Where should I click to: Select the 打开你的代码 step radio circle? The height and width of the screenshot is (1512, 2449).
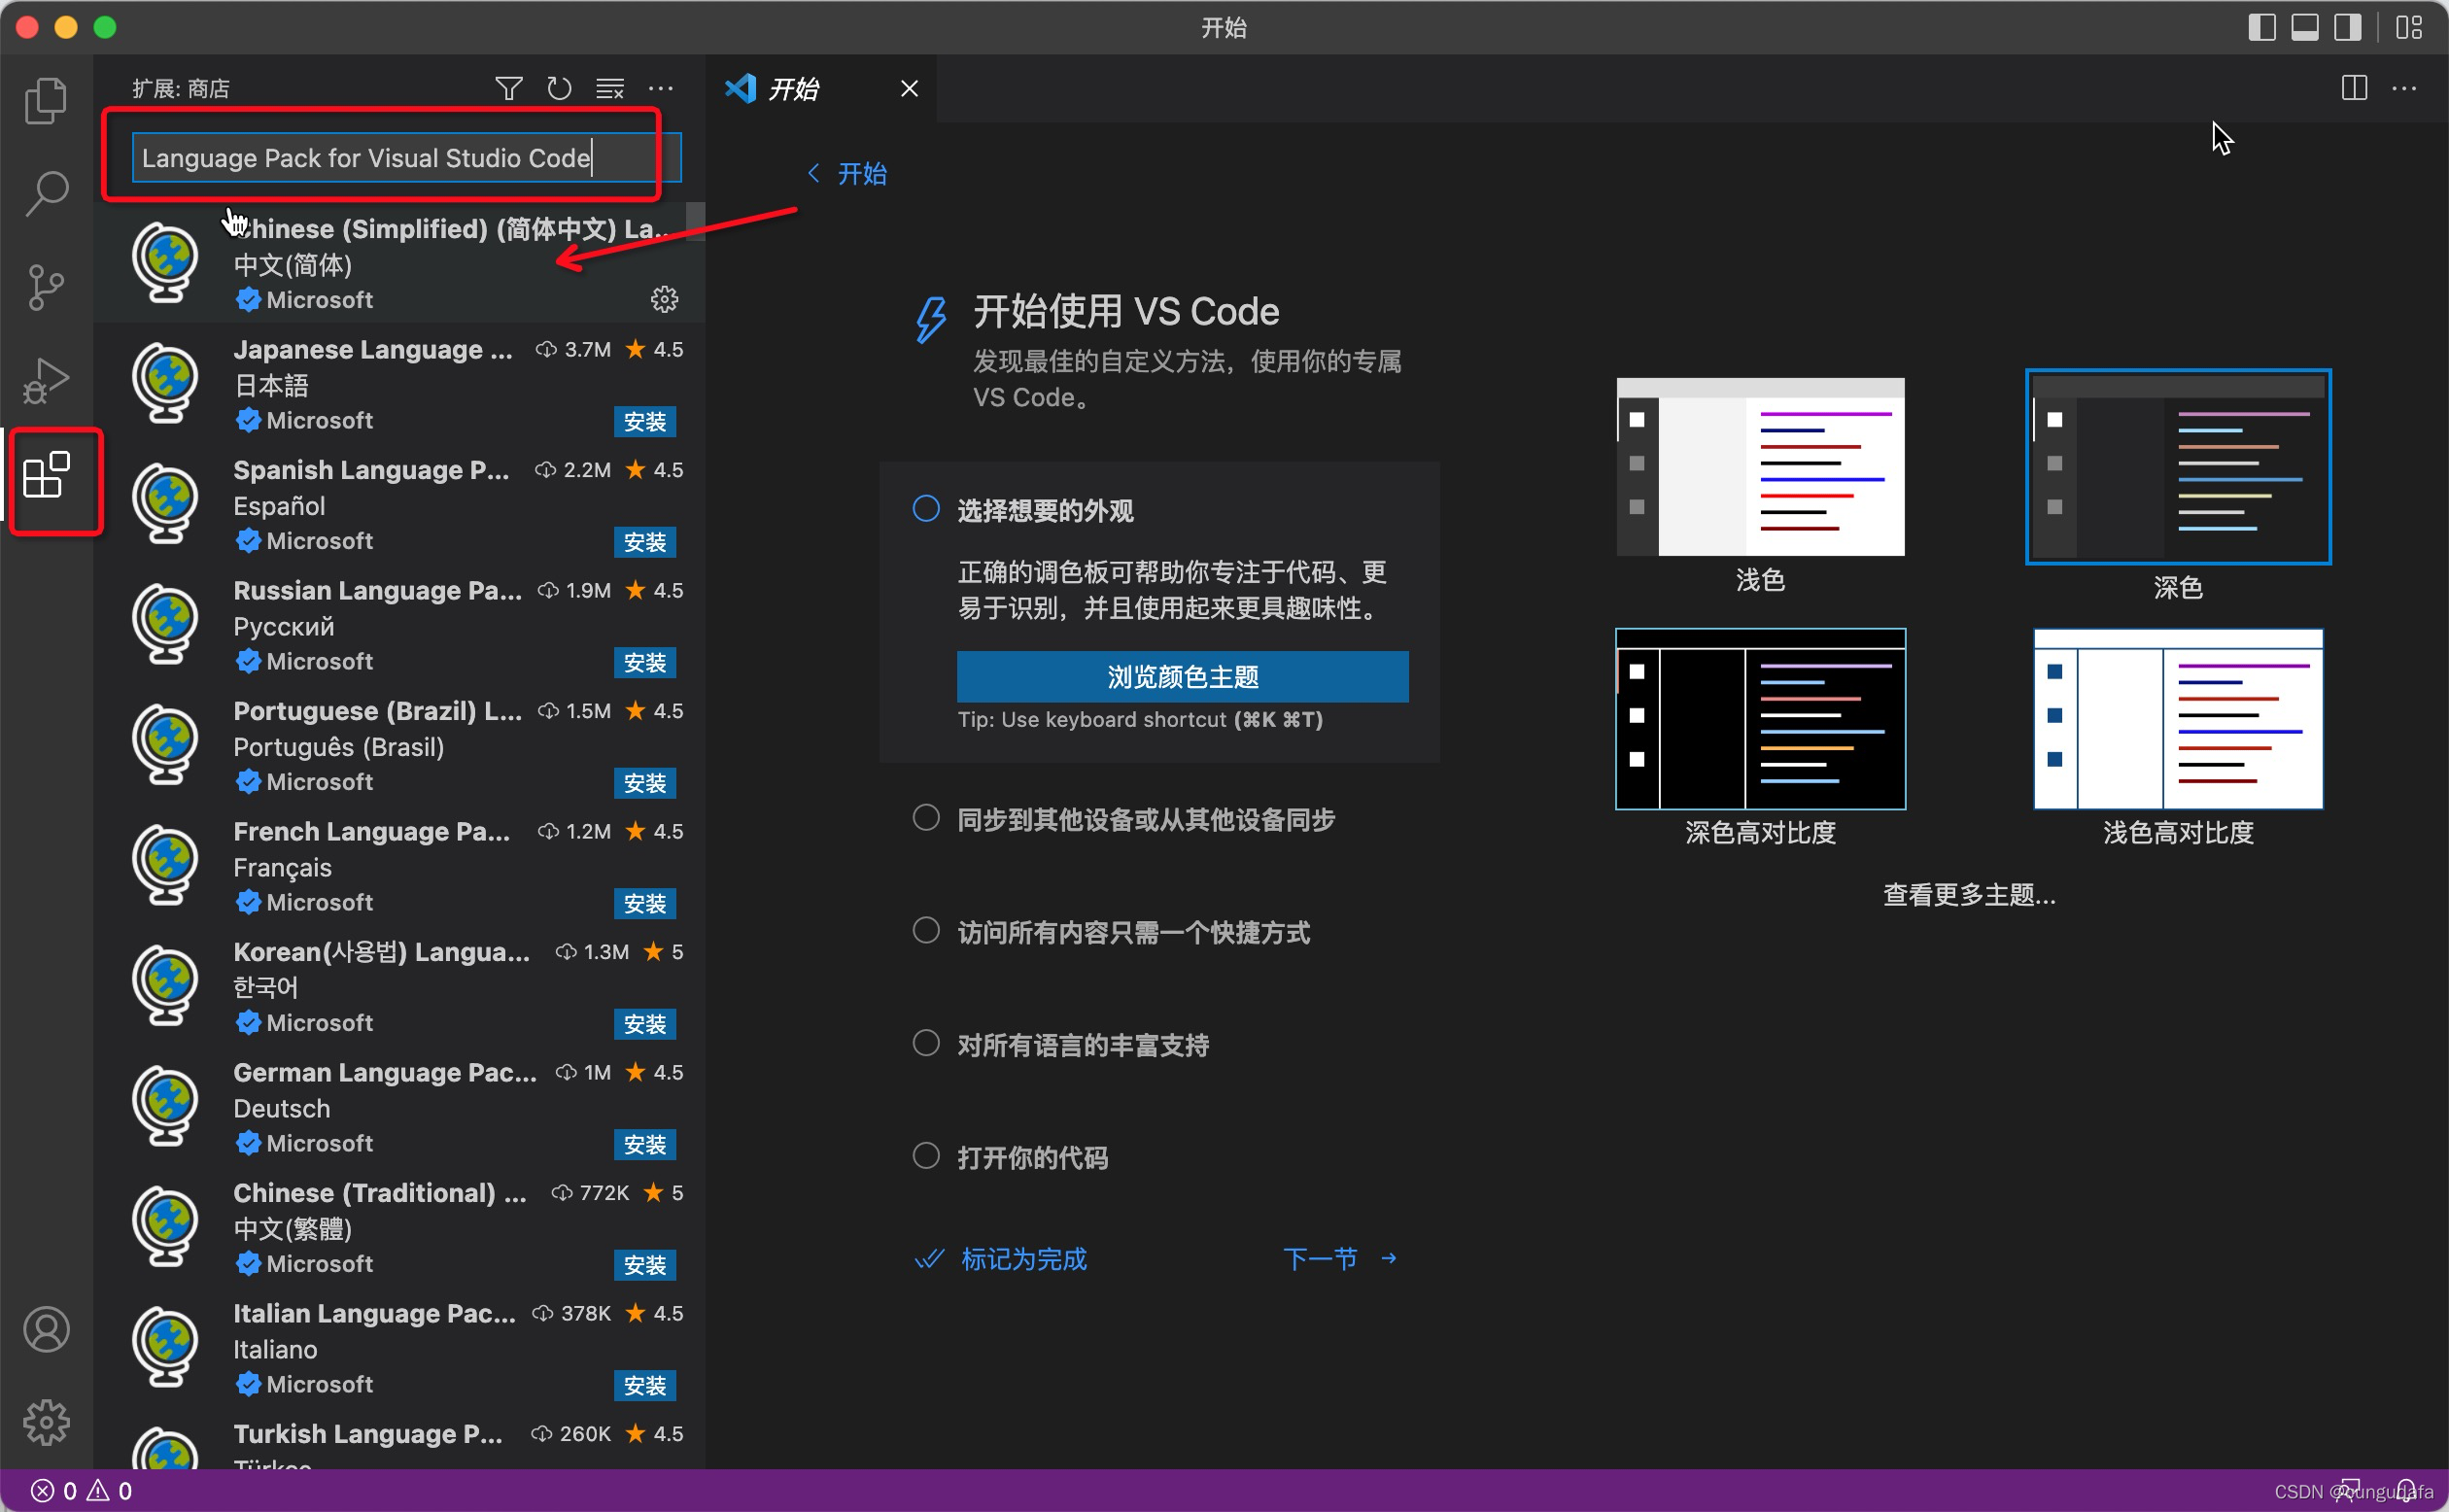(x=926, y=1156)
